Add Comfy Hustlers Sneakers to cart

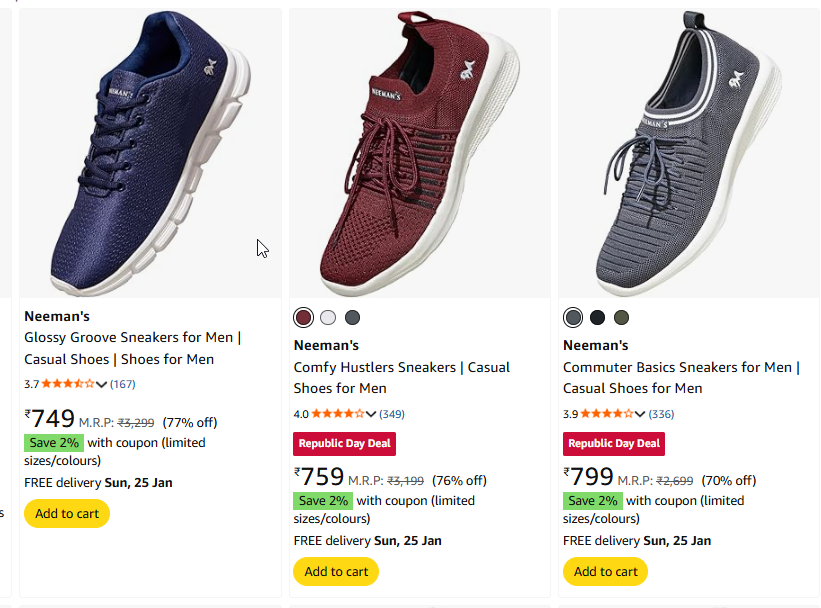(336, 572)
